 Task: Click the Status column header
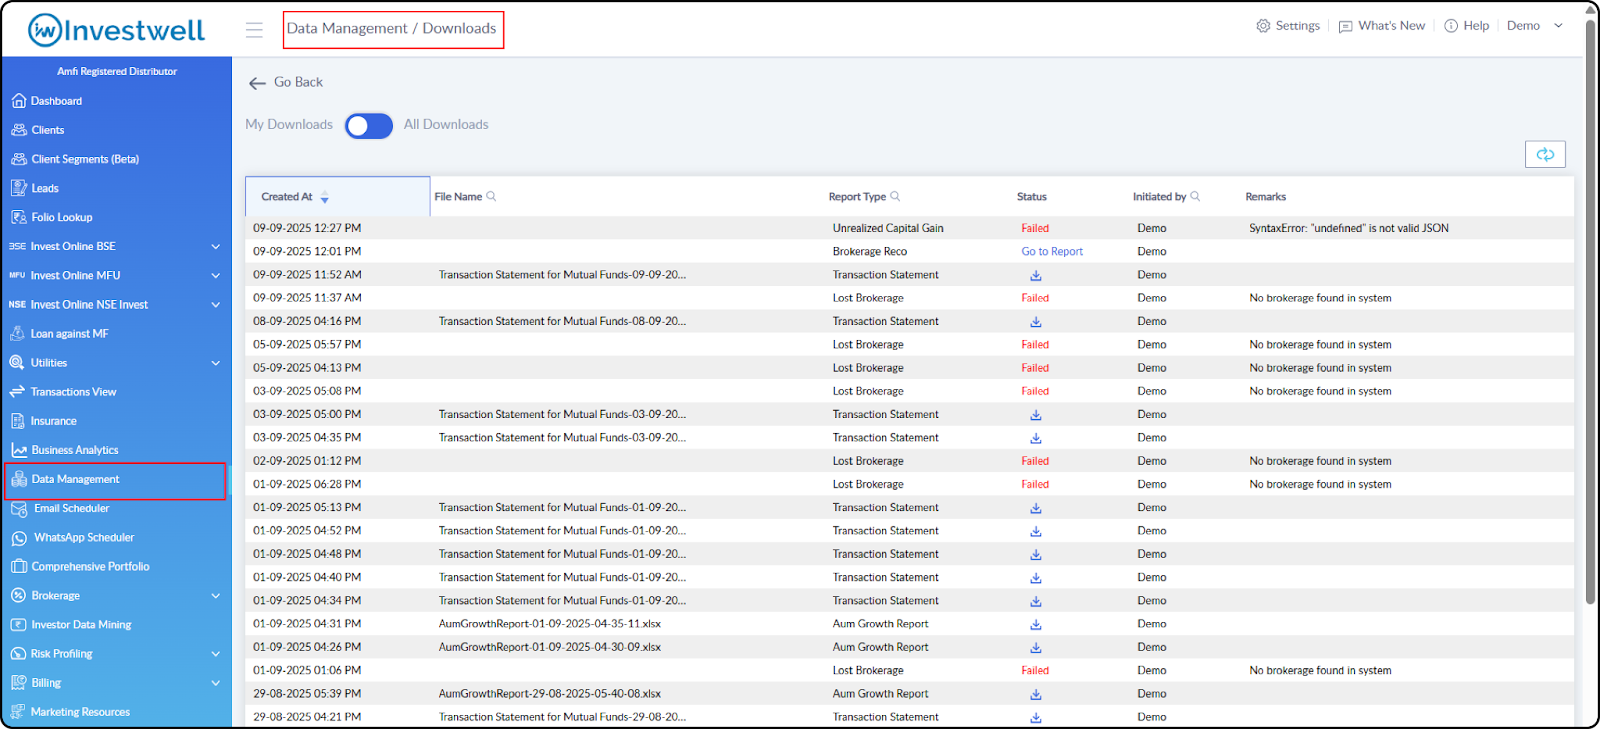(1032, 197)
